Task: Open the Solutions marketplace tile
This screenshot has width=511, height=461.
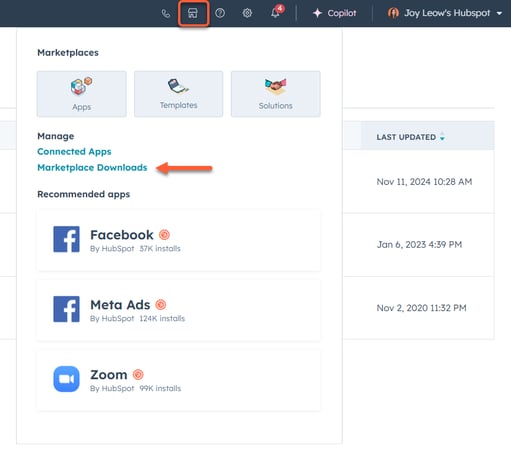Action: coord(276,94)
